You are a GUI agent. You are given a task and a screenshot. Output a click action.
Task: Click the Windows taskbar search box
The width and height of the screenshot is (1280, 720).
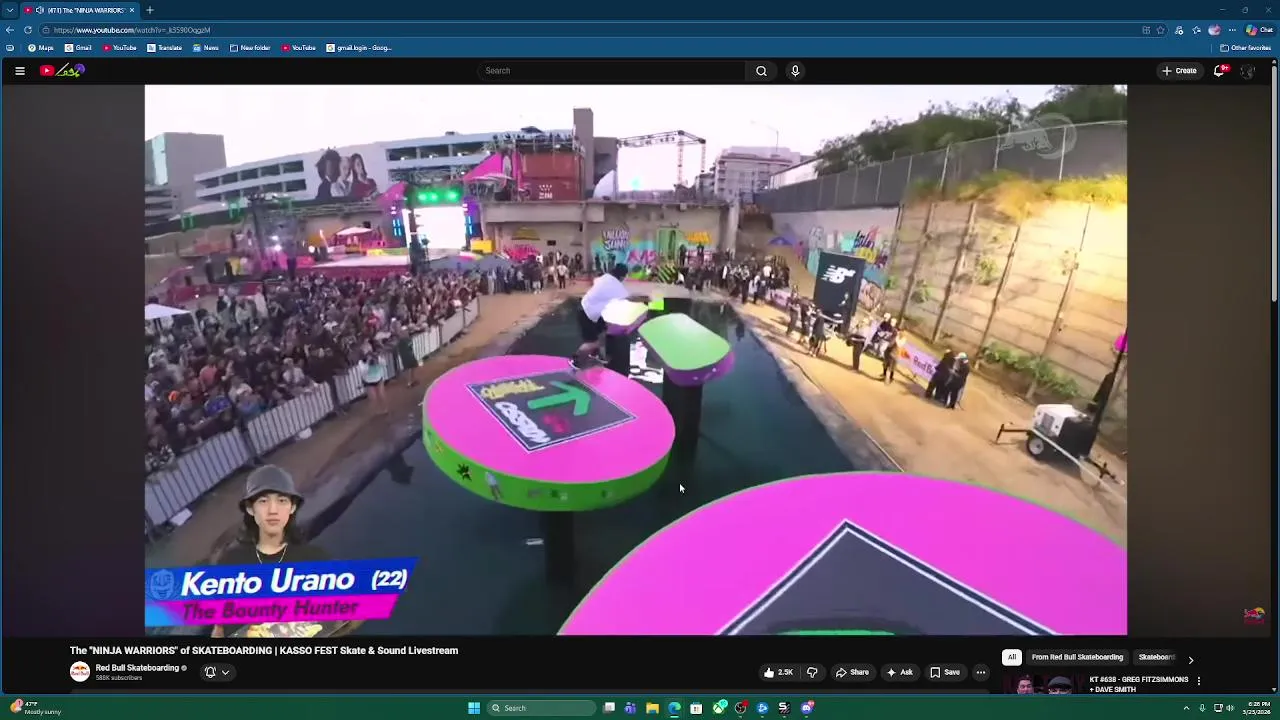pyautogui.click(x=542, y=708)
